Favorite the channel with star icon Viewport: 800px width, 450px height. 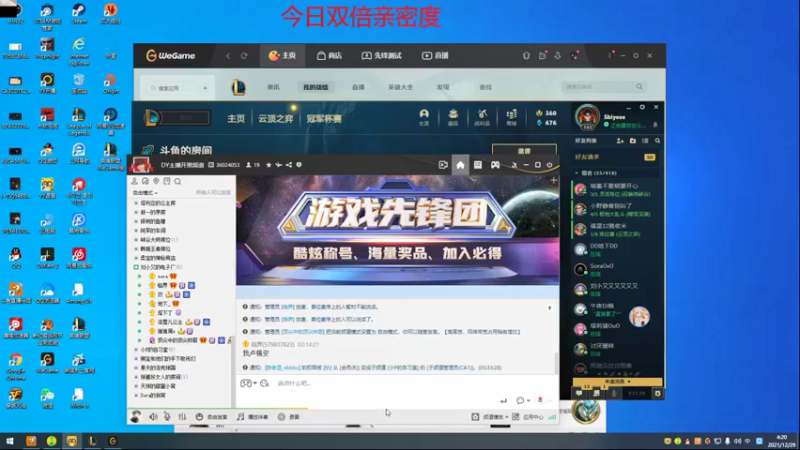click(x=269, y=165)
